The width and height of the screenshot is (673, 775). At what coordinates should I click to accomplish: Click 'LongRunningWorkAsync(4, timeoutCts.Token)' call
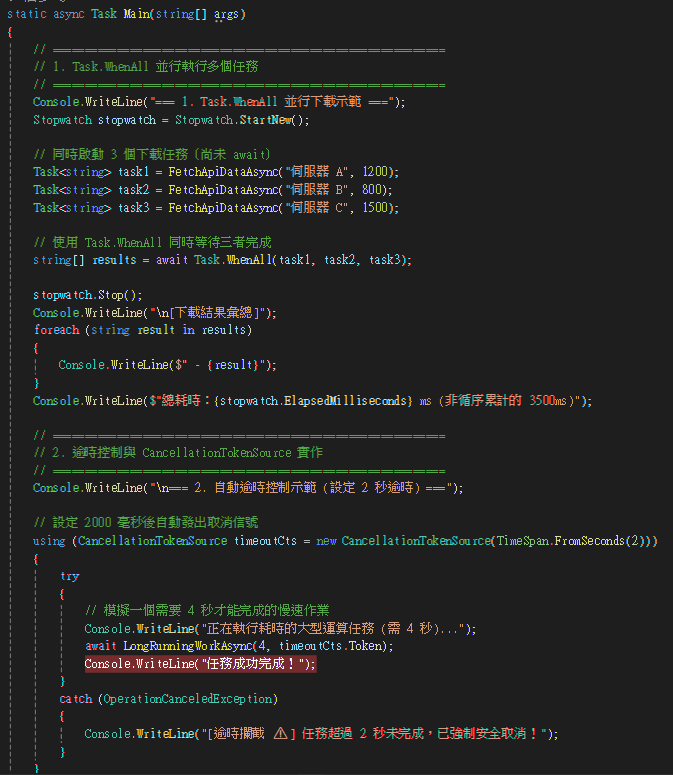[254, 646]
